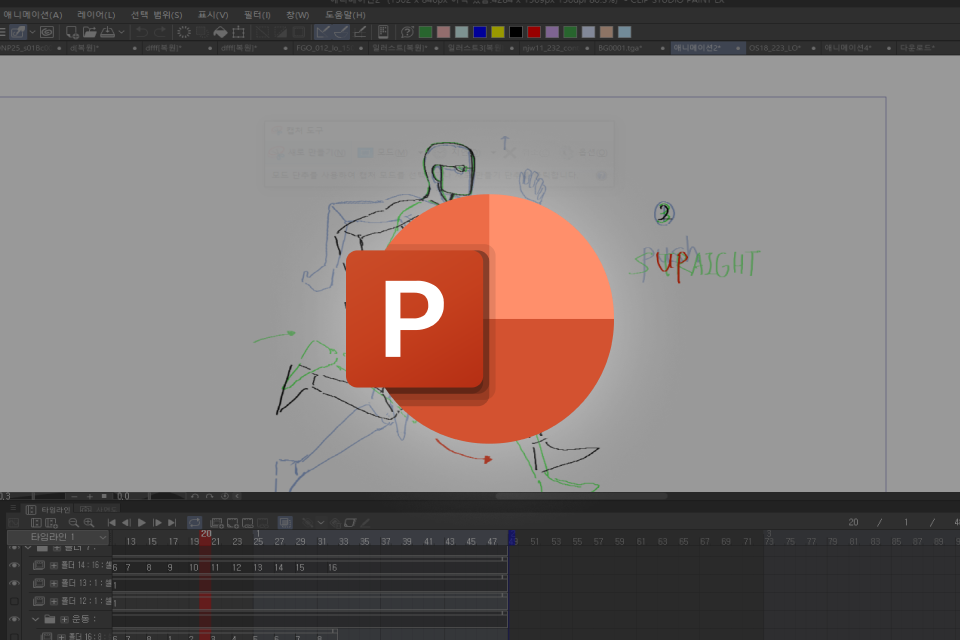
Task: Click the open file folder icon
Action: (x=89, y=32)
